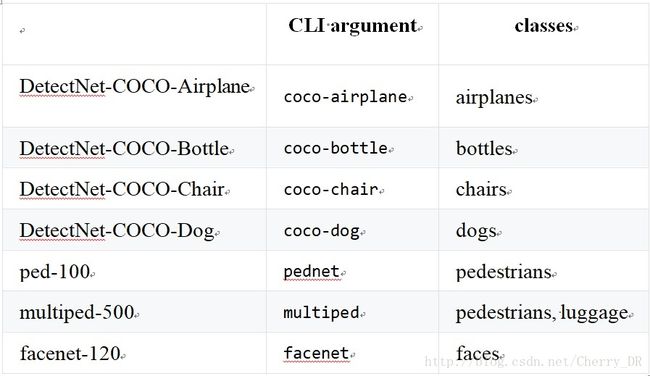Select the coco-chair argument text
The image size is (650, 376).
pos(331,189)
